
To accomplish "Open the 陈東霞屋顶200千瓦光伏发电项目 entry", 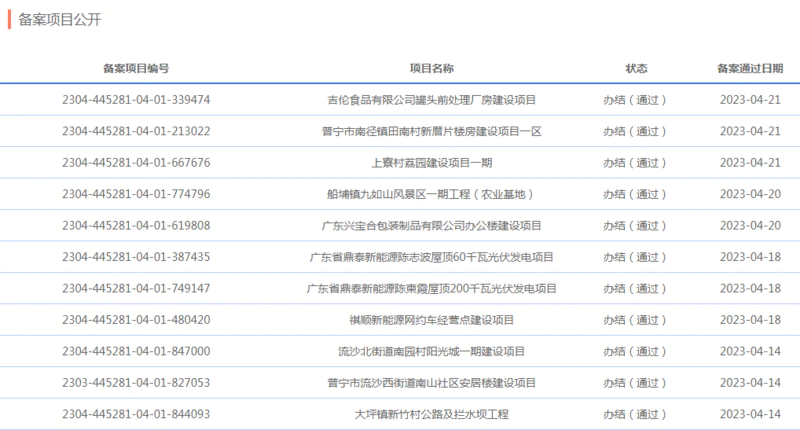I will (431, 289).
